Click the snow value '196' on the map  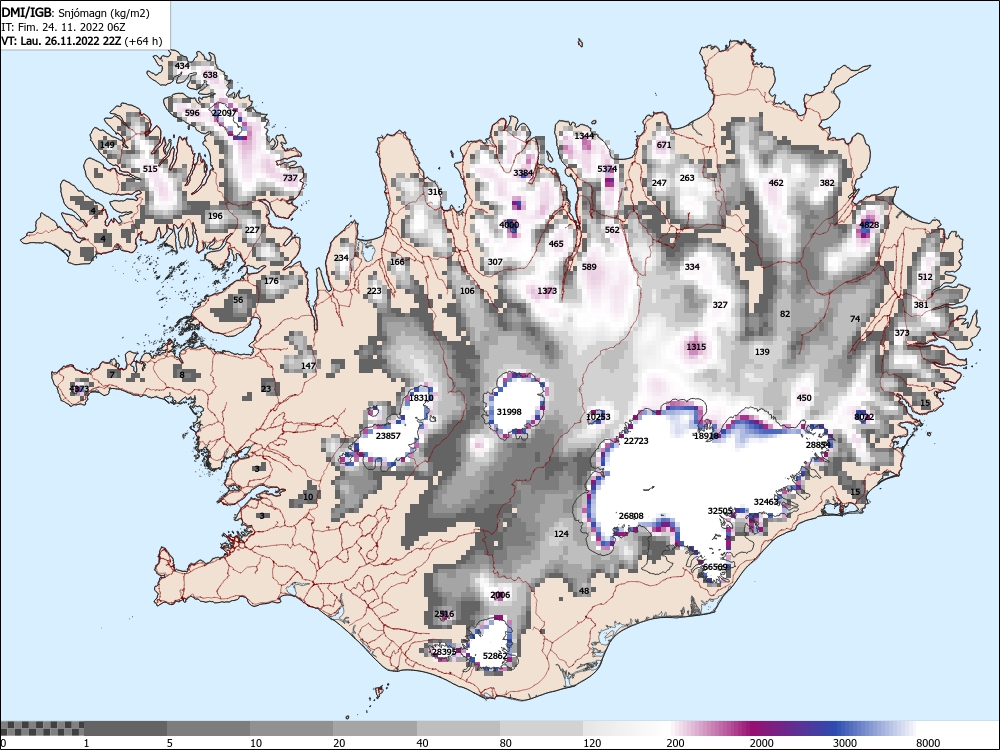coord(215,216)
